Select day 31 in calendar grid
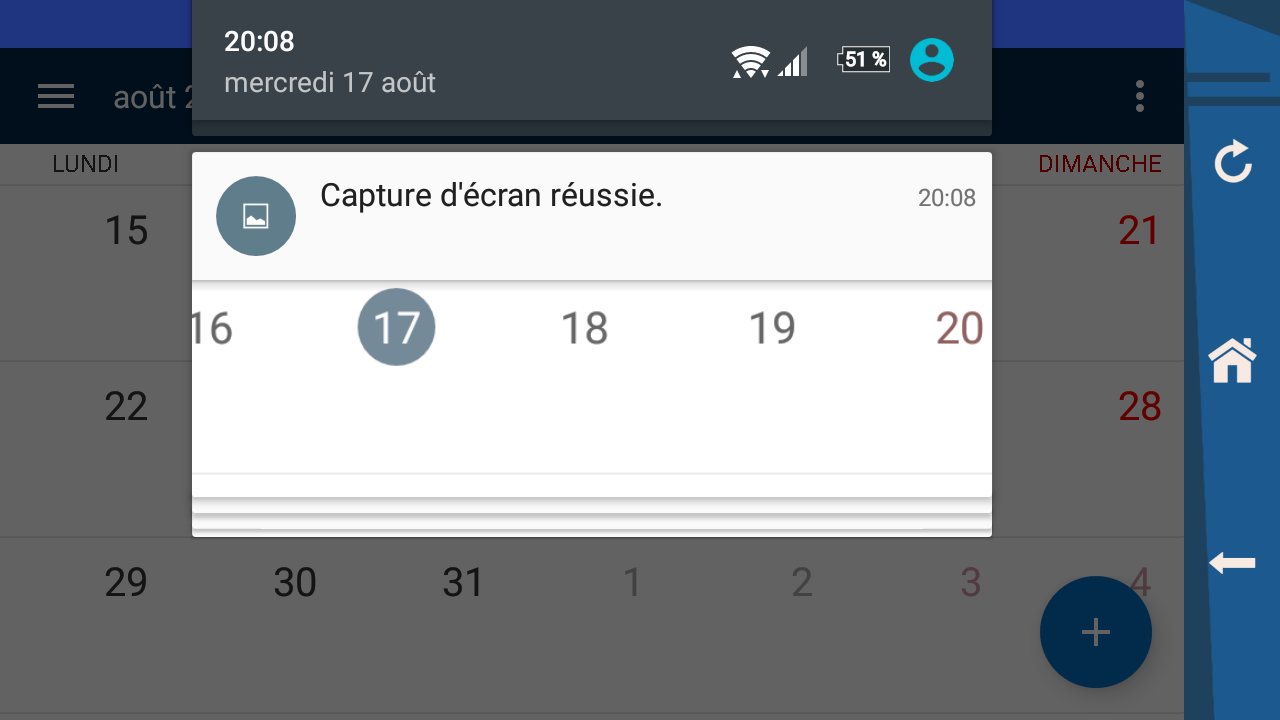This screenshot has height=720, width=1280. [463, 582]
